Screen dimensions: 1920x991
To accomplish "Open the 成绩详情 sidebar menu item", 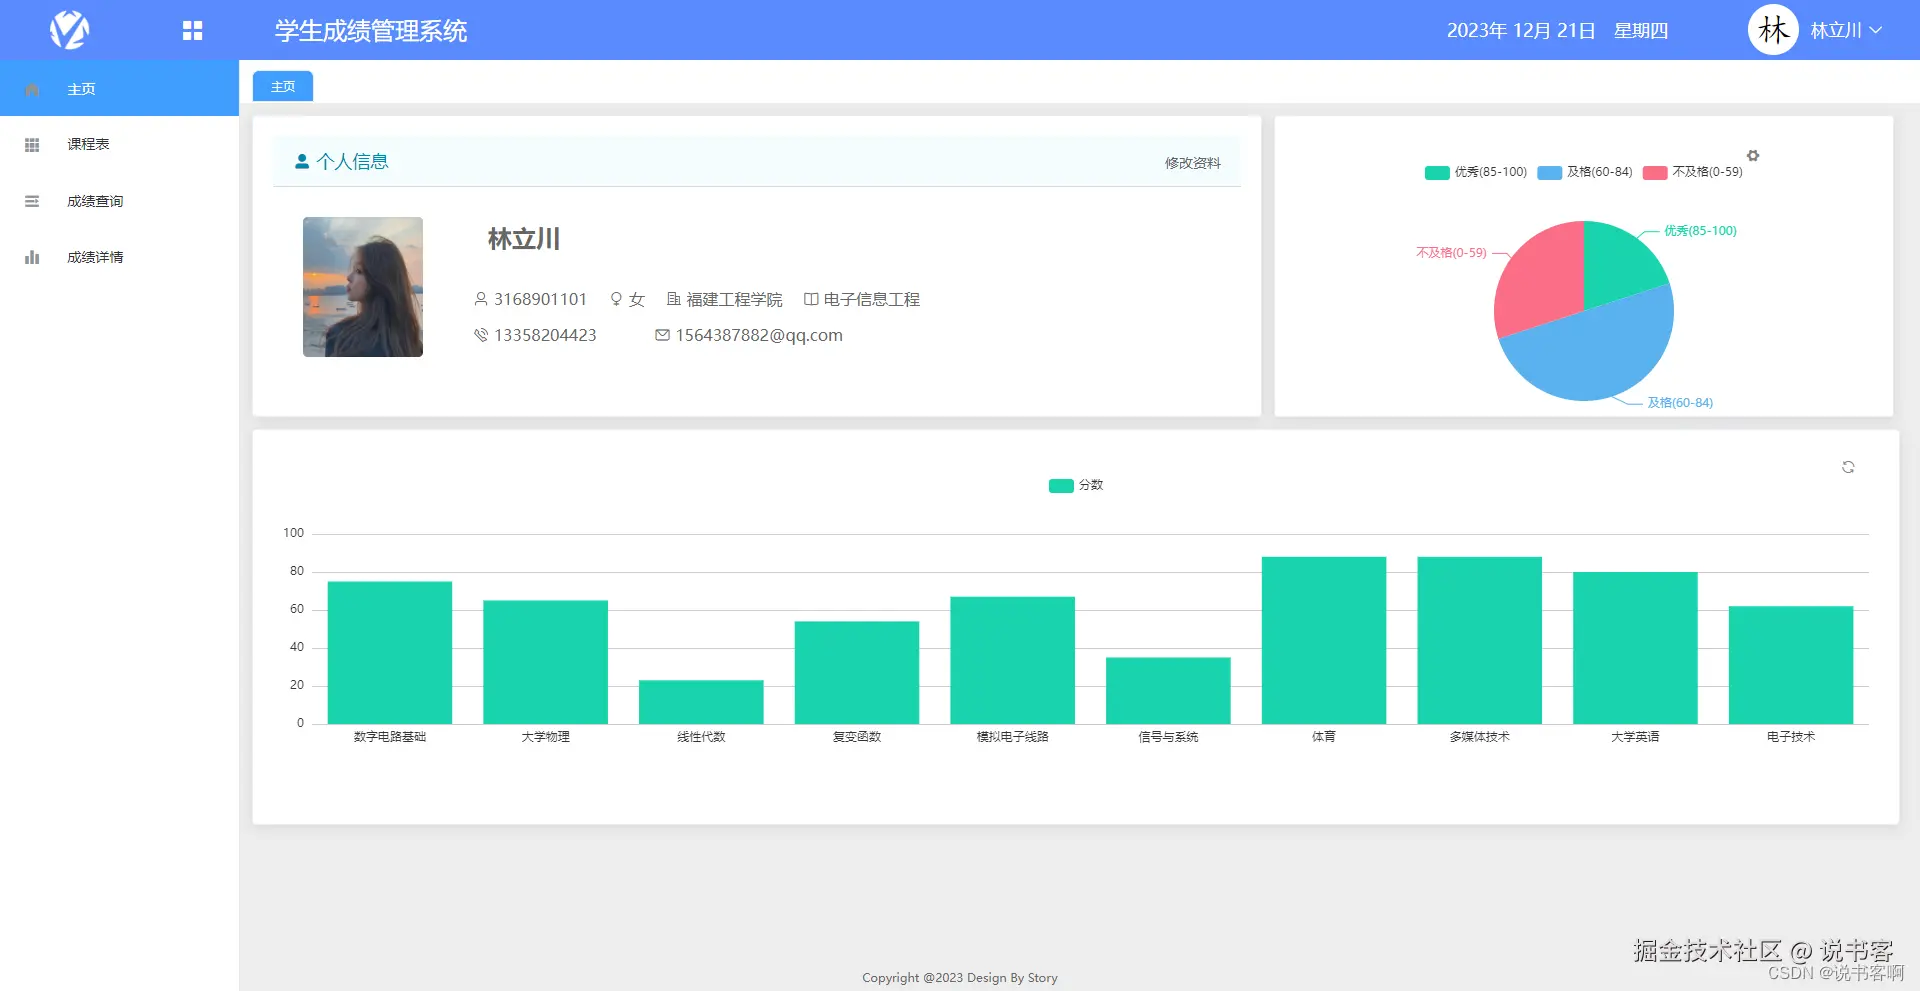I will tap(119, 257).
